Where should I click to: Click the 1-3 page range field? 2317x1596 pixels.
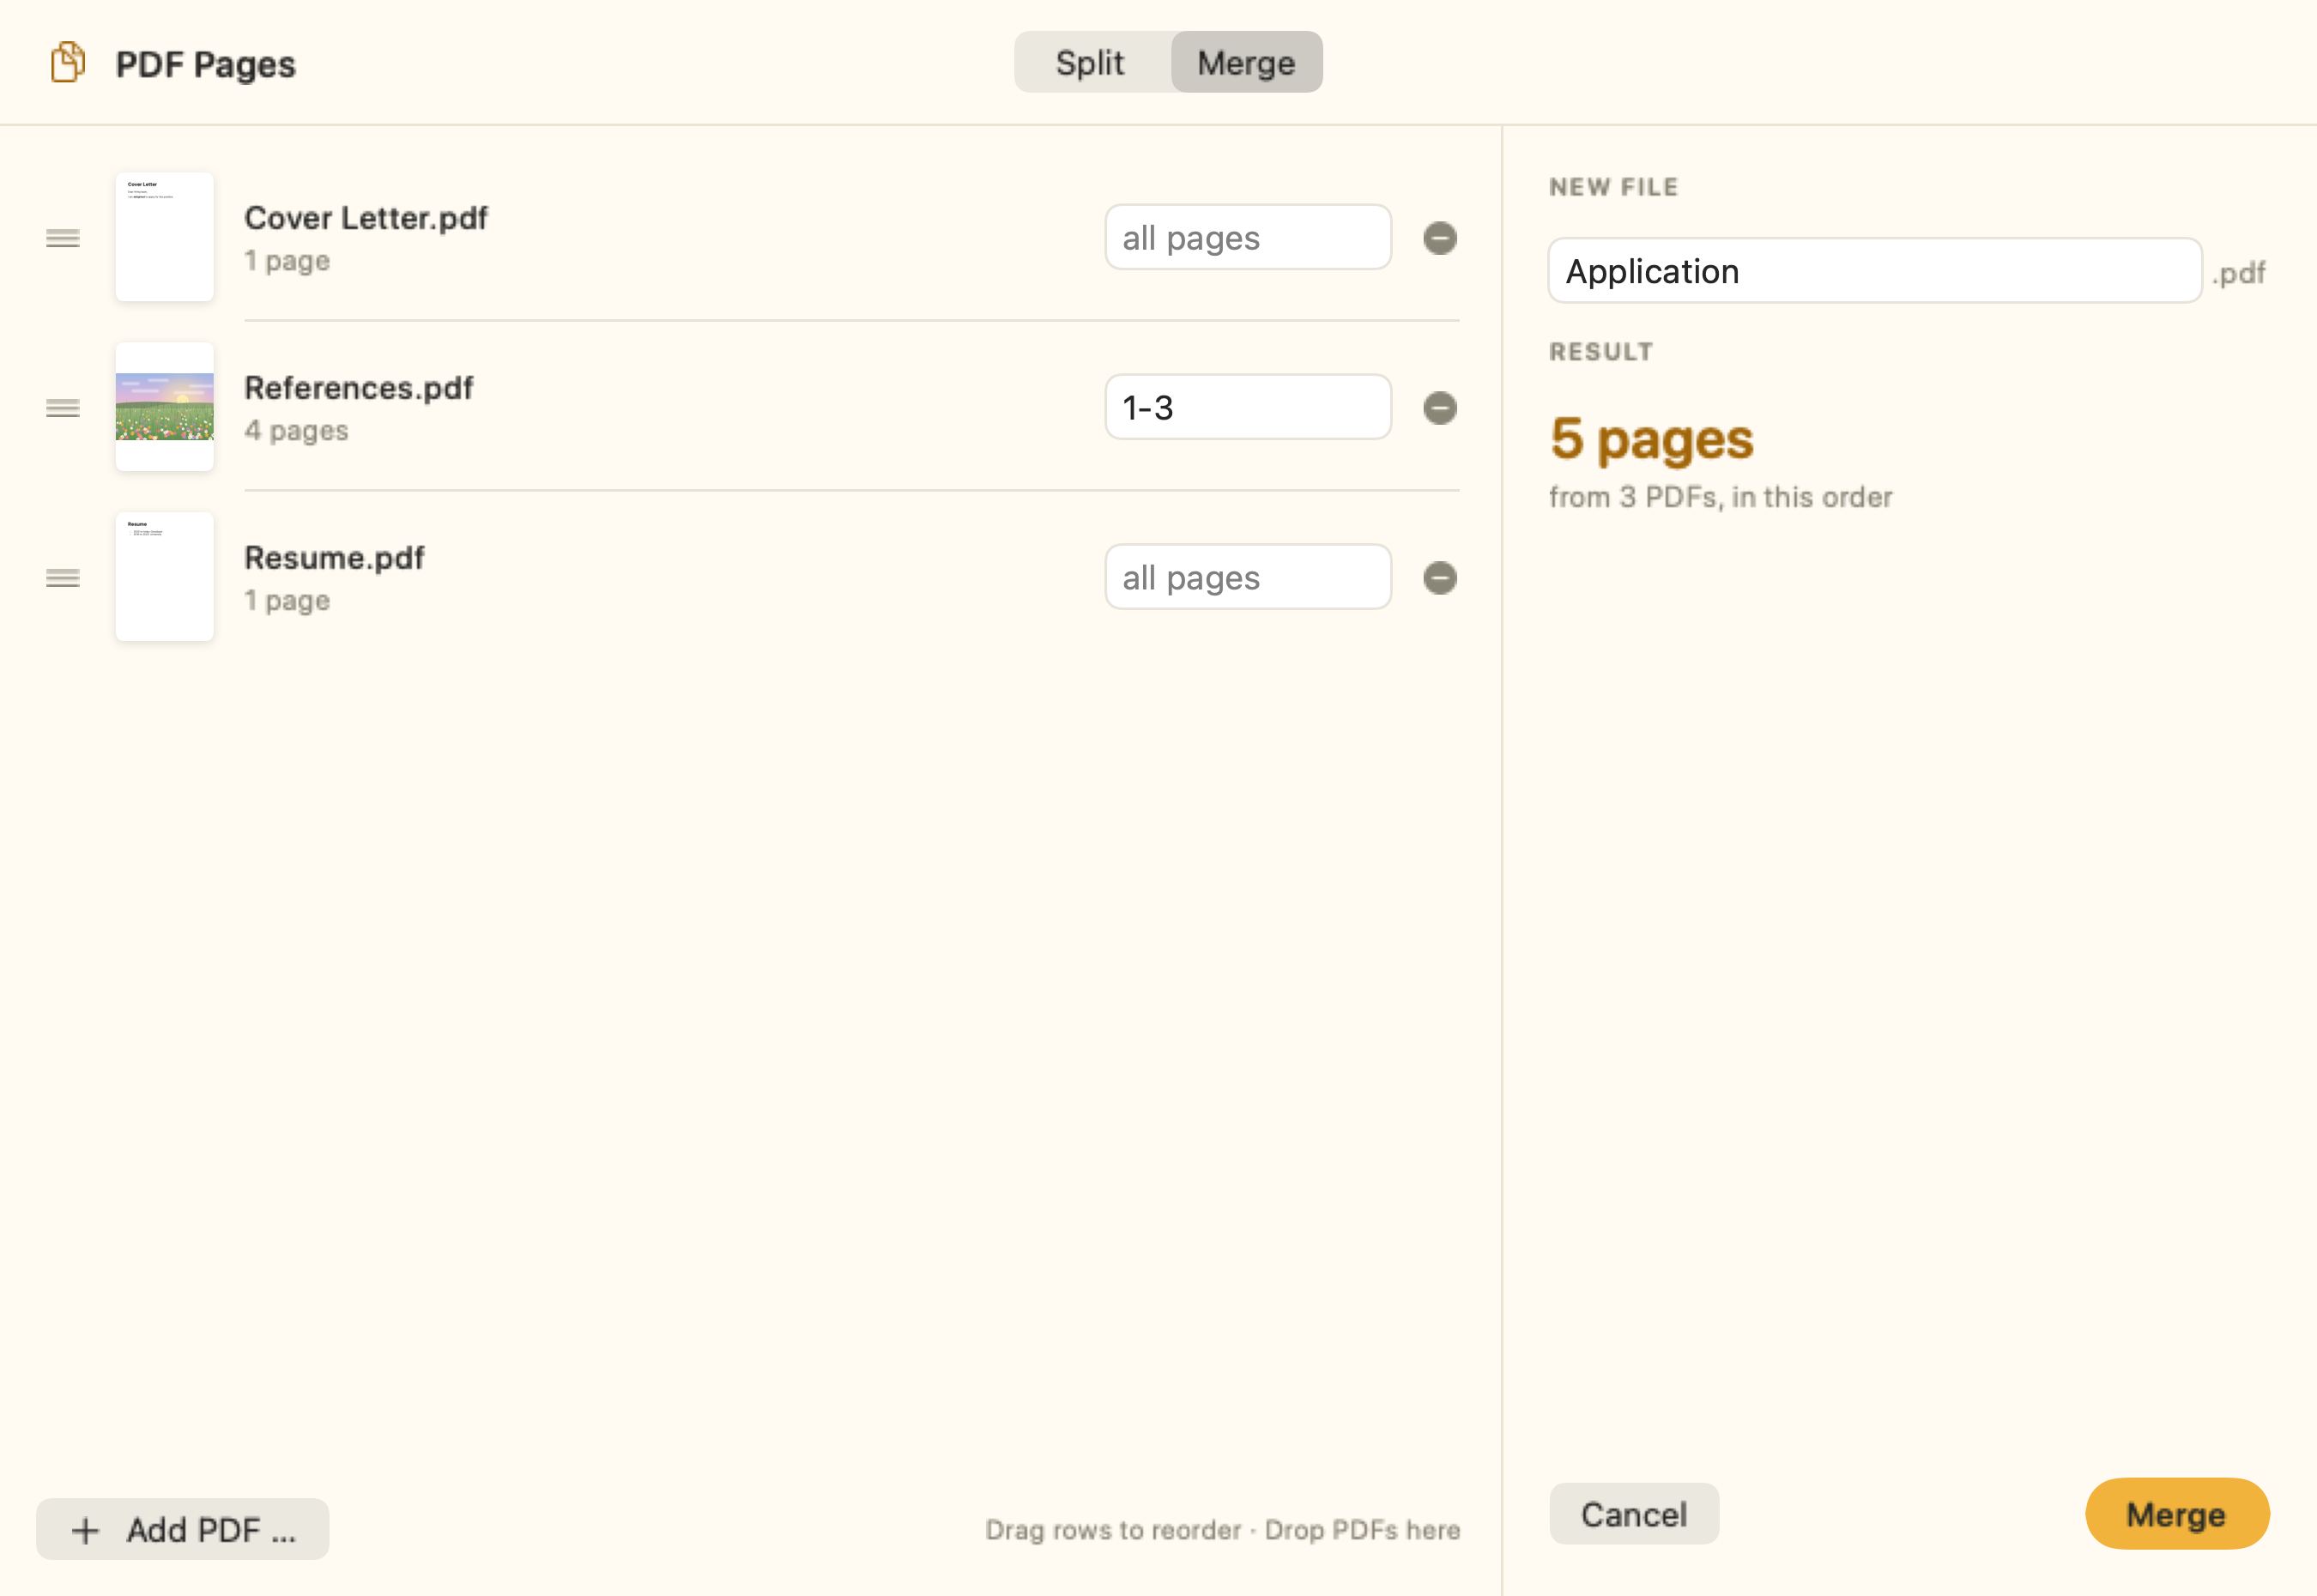click(x=1247, y=407)
